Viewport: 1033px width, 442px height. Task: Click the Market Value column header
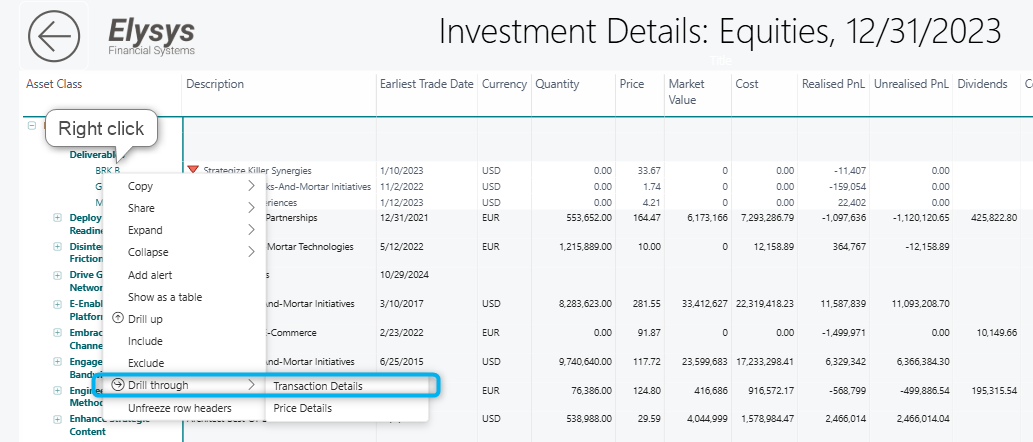click(686, 92)
